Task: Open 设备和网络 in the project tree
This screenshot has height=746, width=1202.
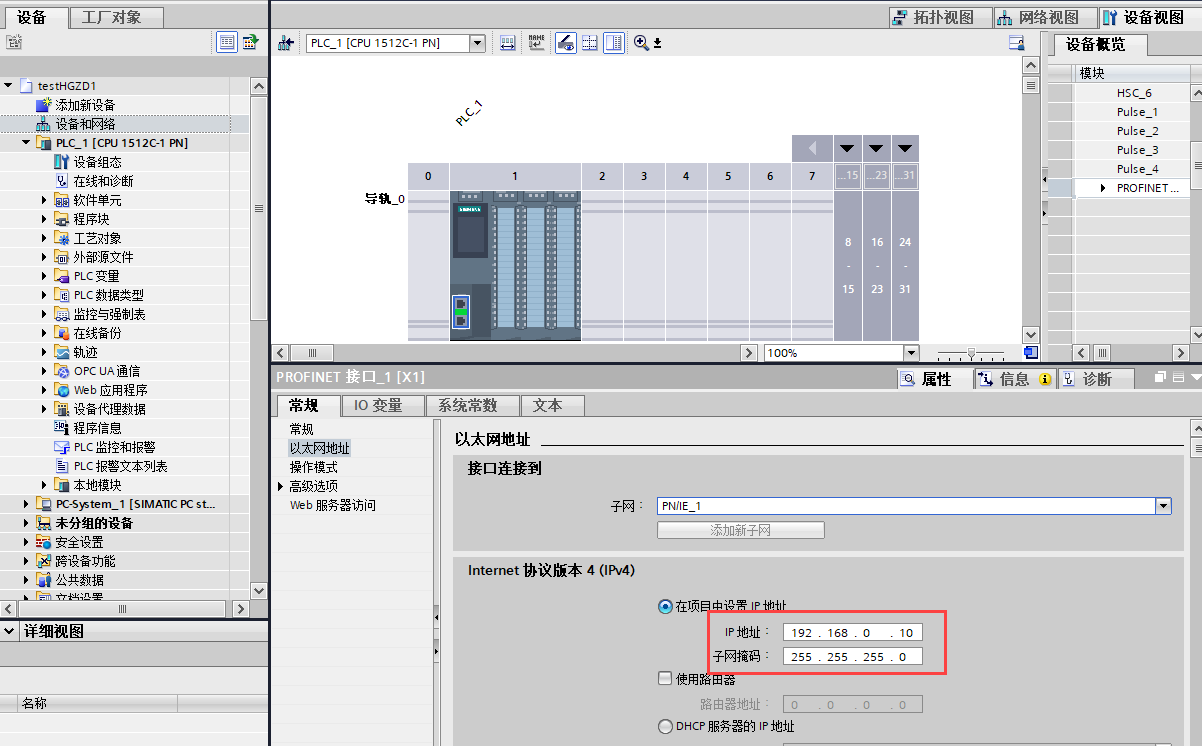Action: coord(85,124)
